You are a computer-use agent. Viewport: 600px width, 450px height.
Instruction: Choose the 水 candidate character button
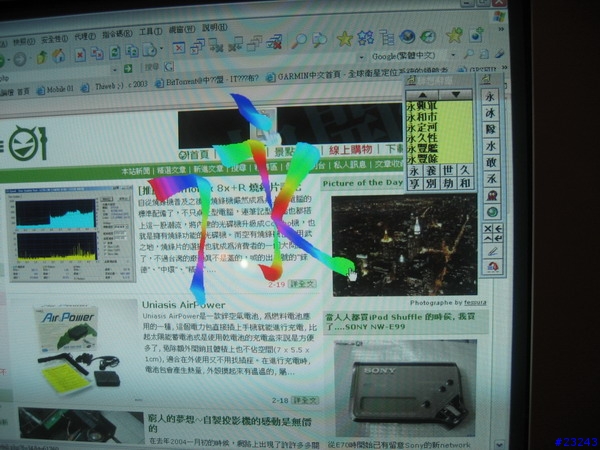(x=491, y=146)
